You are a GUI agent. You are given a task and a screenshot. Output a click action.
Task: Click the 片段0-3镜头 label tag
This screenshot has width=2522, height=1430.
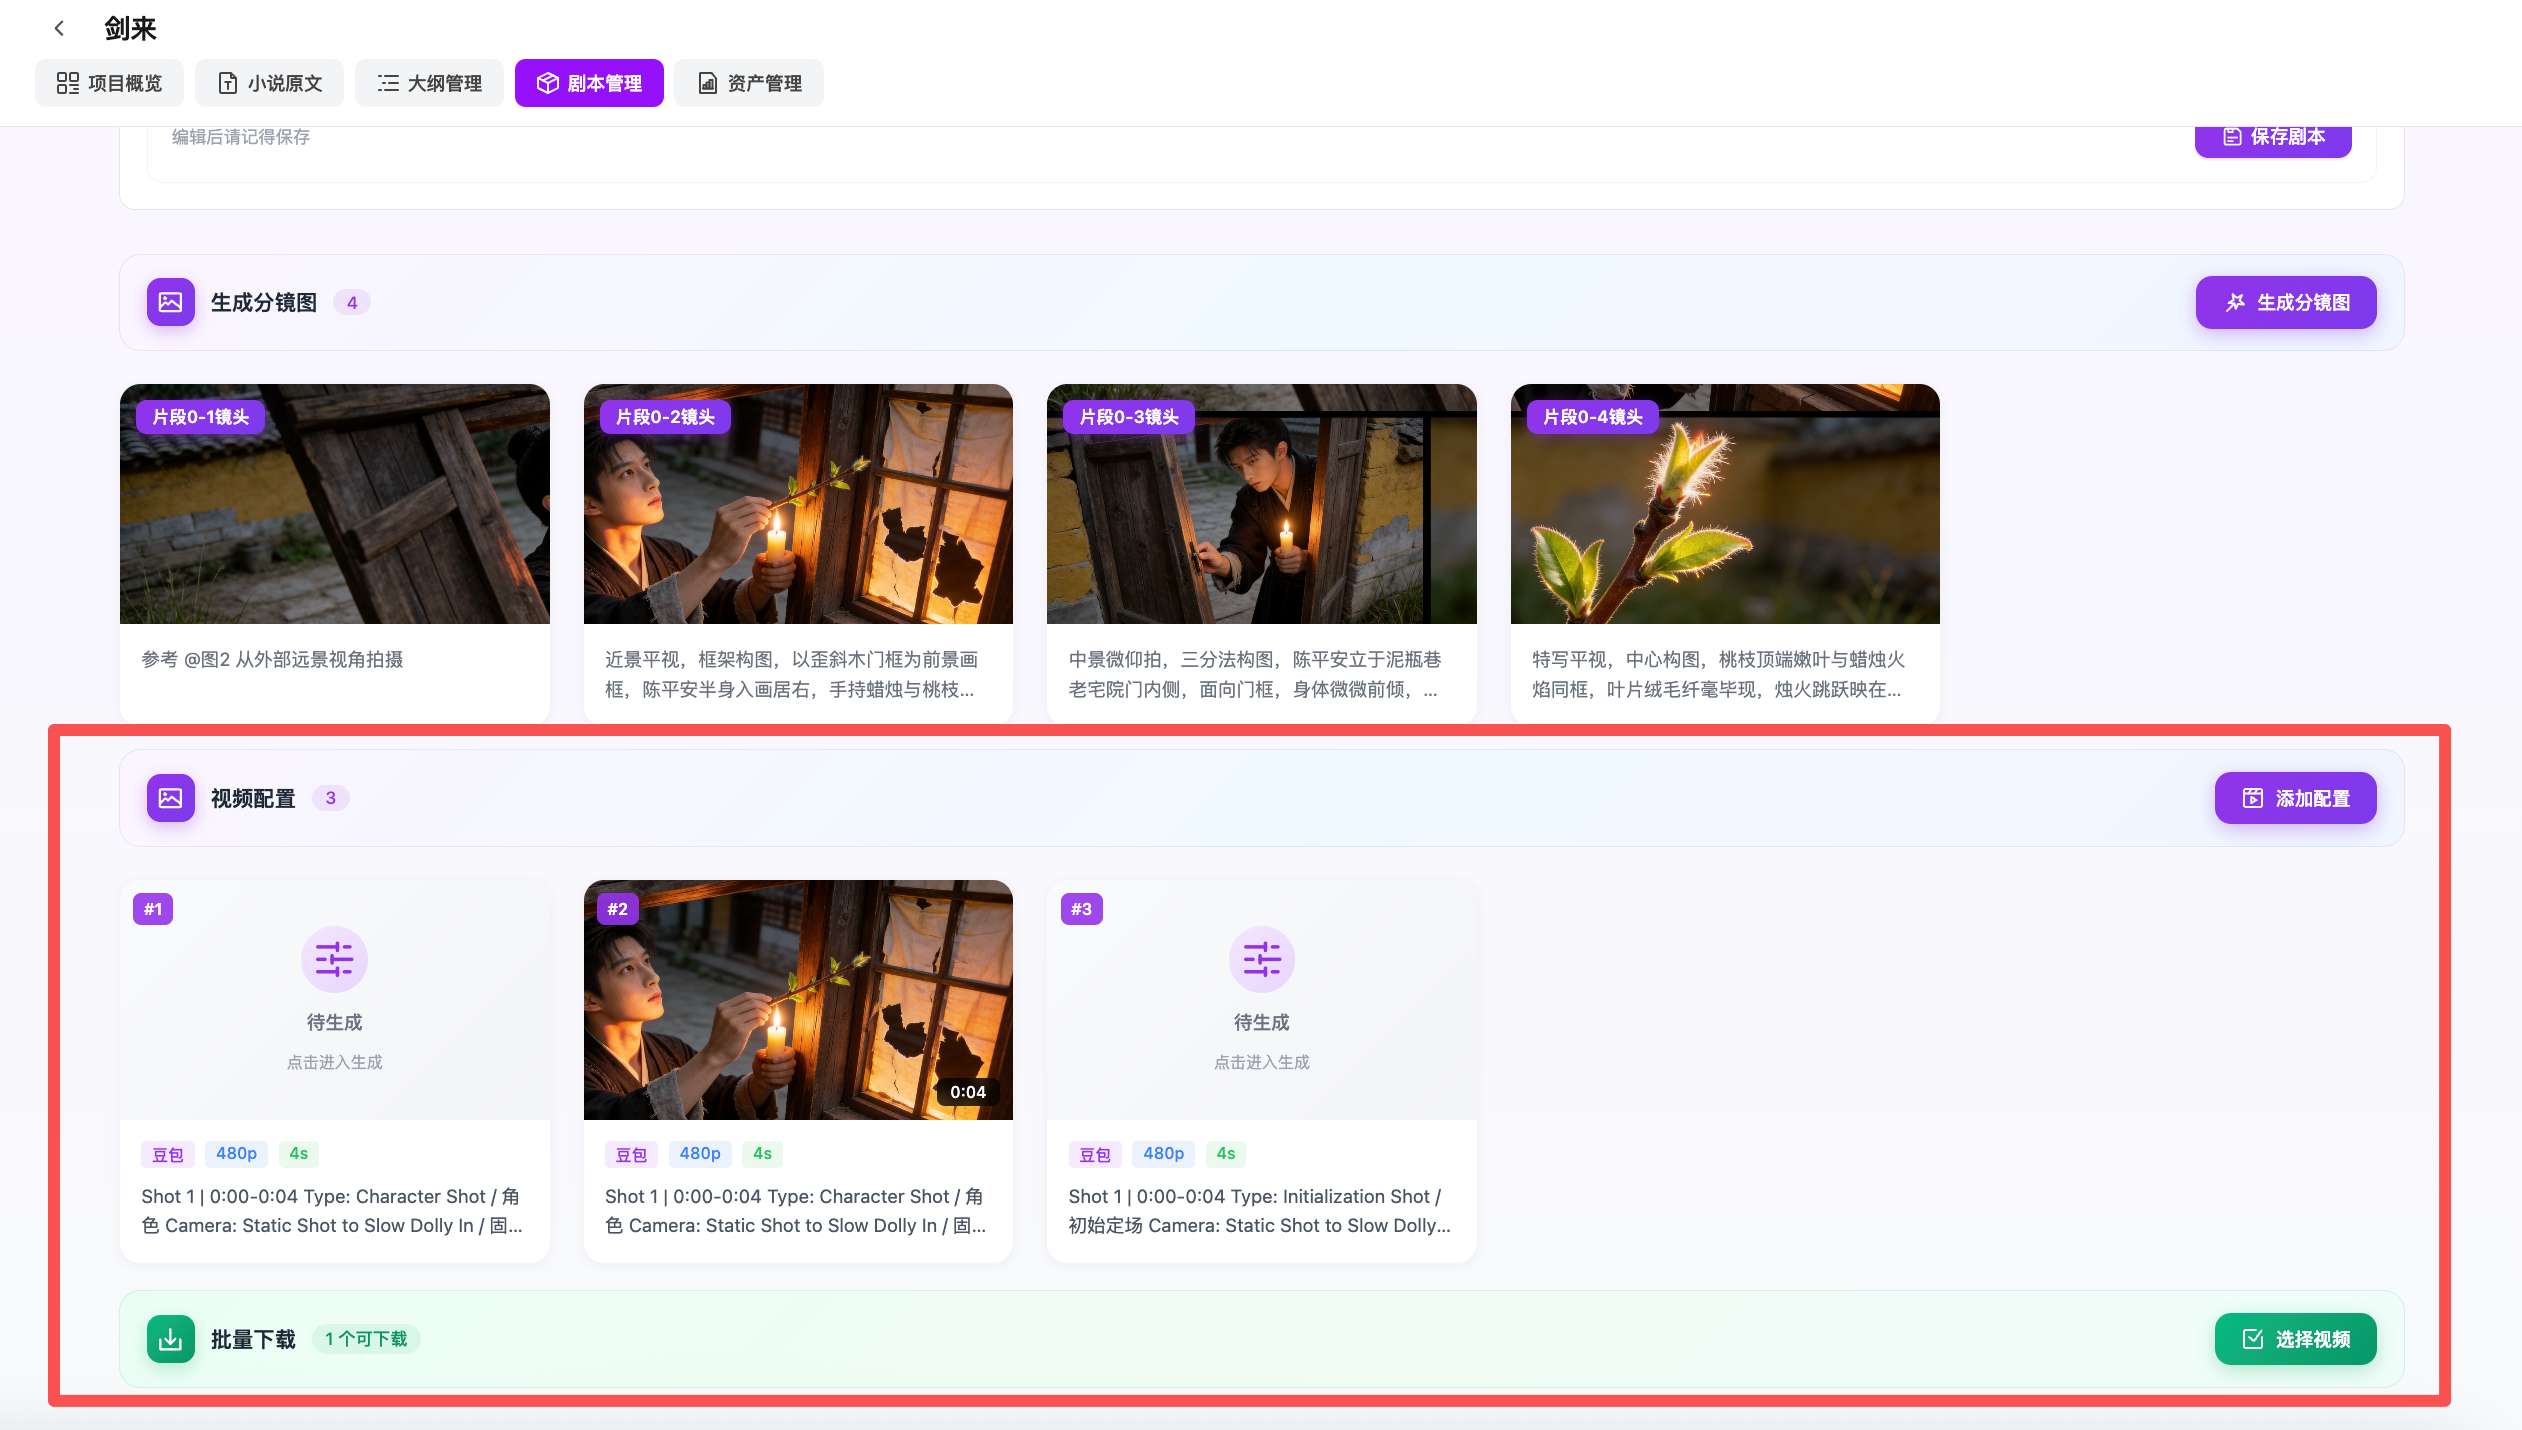coord(1129,417)
